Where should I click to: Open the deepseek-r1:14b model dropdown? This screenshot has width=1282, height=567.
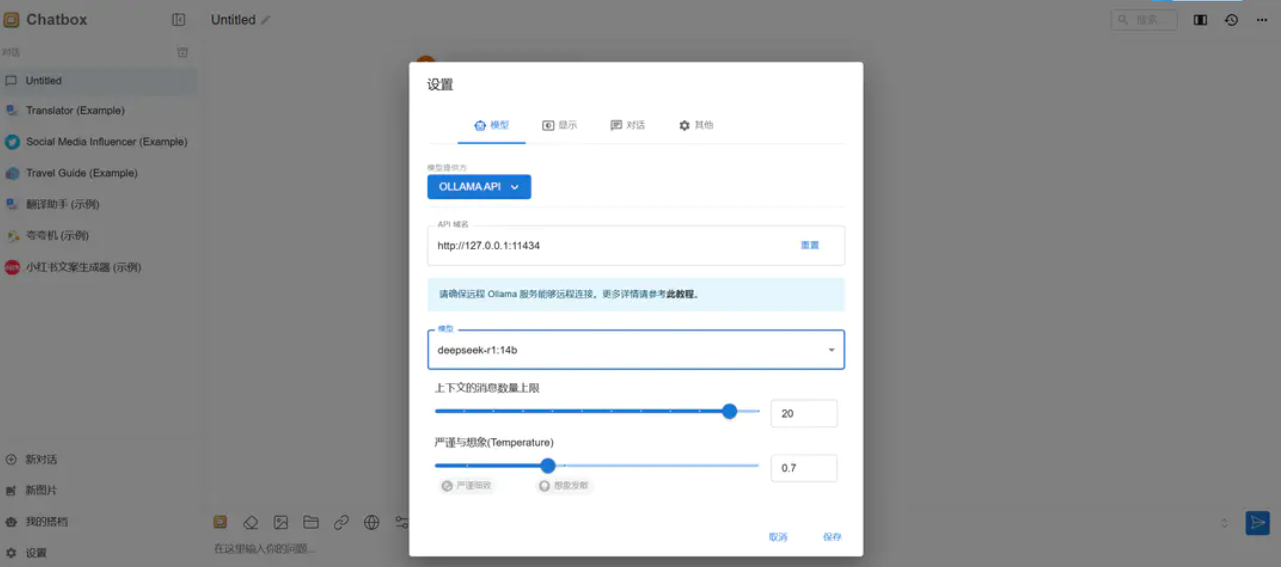(636, 350)
